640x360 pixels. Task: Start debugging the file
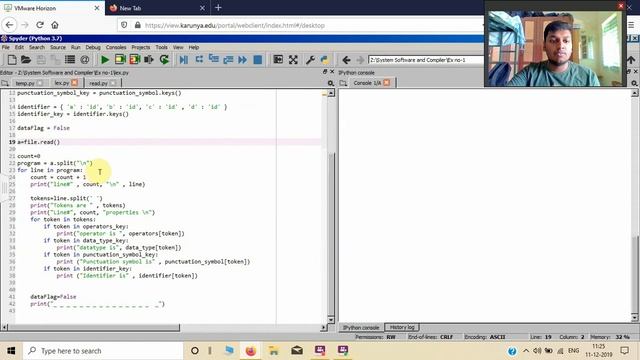(184, 60)
